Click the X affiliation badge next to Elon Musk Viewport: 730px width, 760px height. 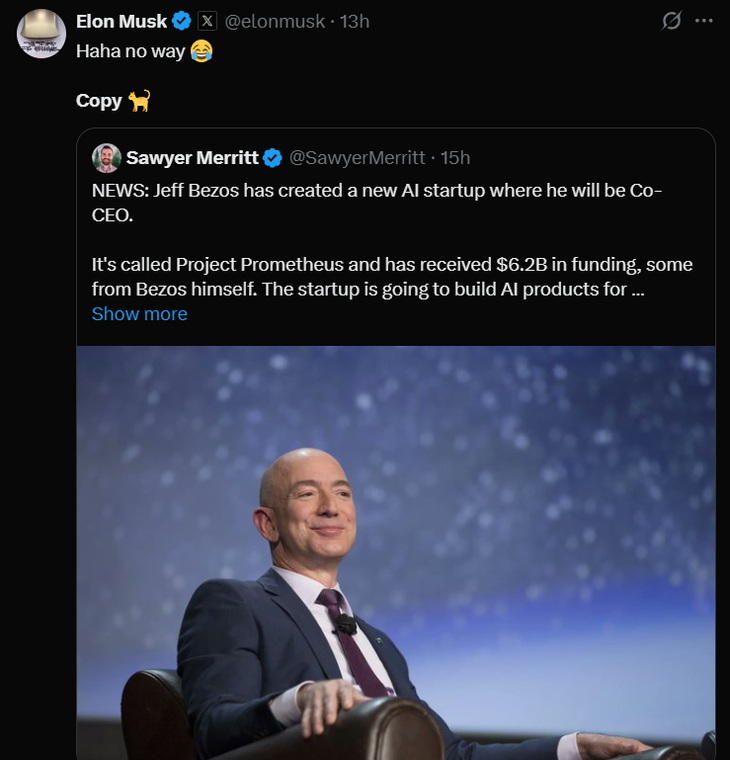coord(207,20)
